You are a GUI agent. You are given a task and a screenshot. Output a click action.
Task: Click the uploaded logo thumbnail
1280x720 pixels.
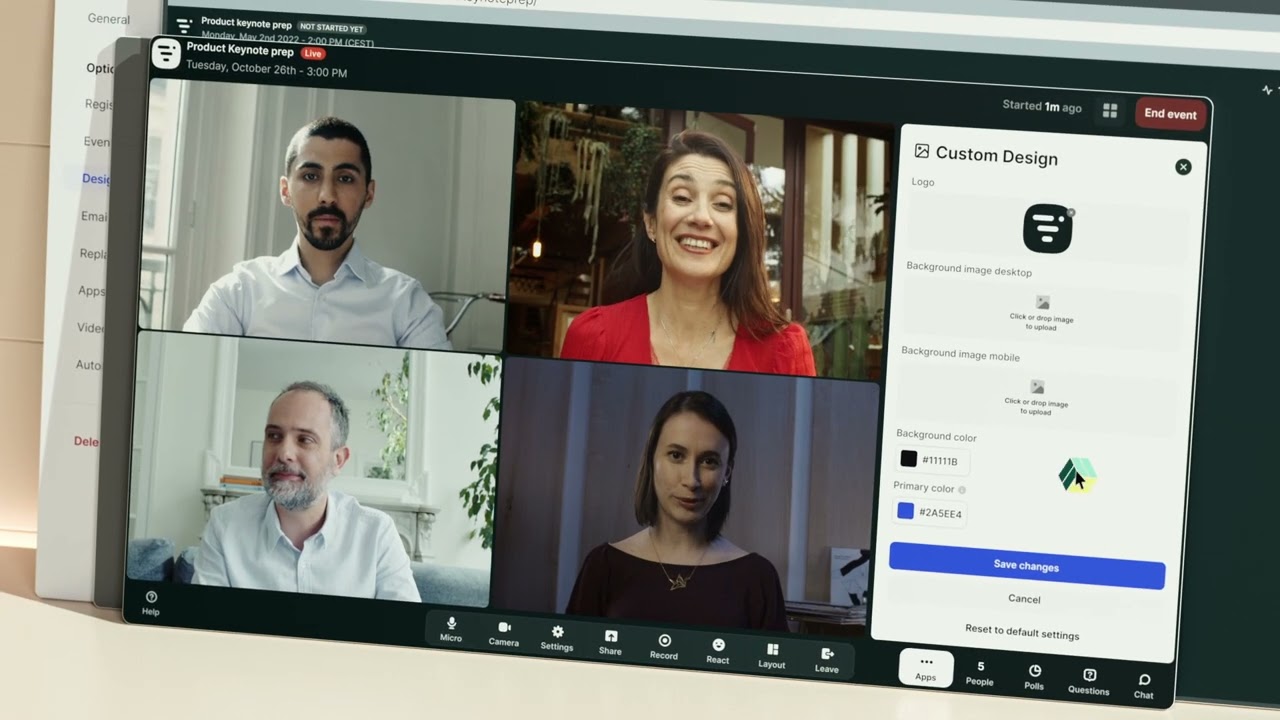[1048, 229]
